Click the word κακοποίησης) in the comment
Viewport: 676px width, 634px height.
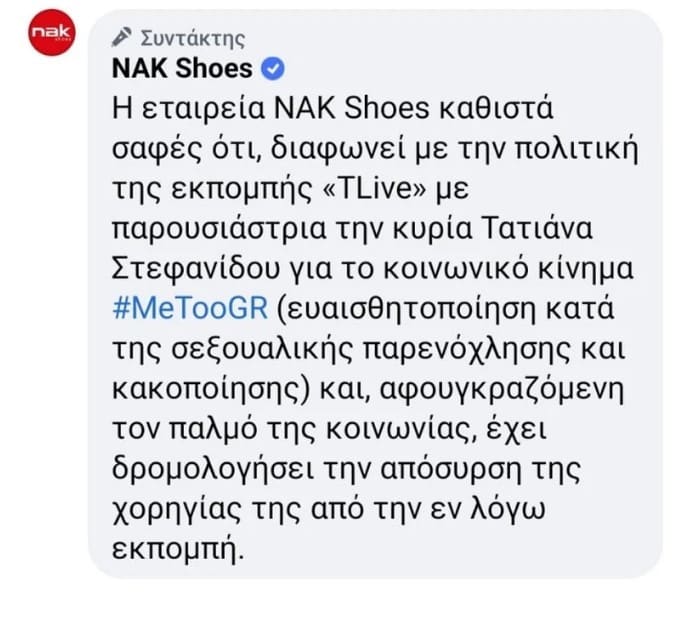coord(211,389)
